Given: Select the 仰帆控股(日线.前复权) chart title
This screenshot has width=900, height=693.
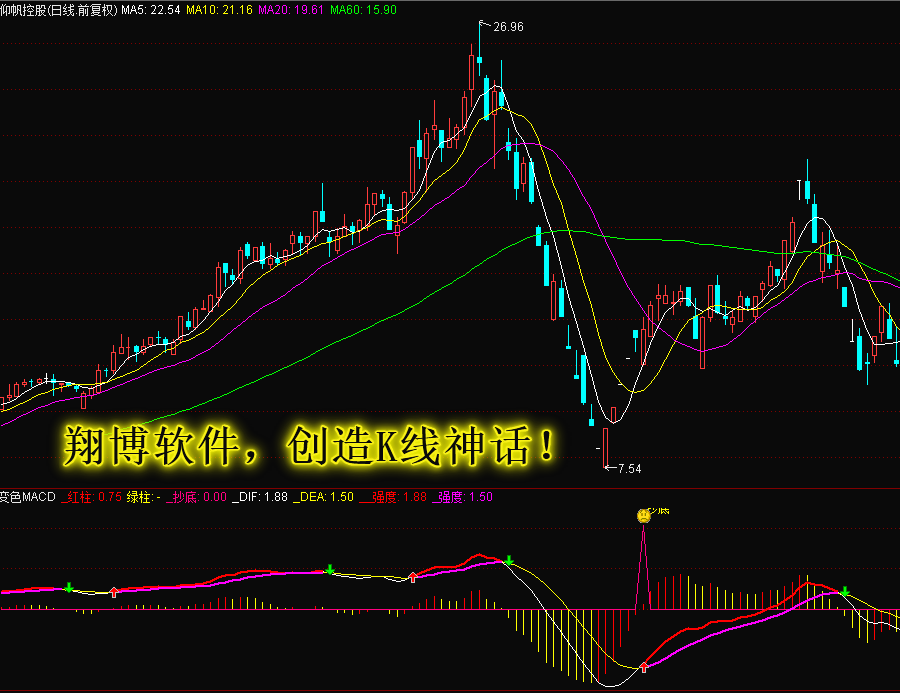Looking at the screenshot, I should (x=59, y=10).
